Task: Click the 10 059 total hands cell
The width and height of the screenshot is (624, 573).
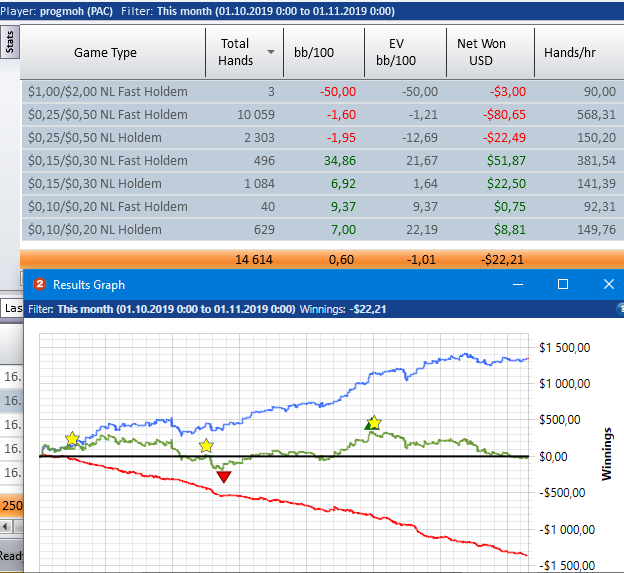Action: tap(256, 115)
